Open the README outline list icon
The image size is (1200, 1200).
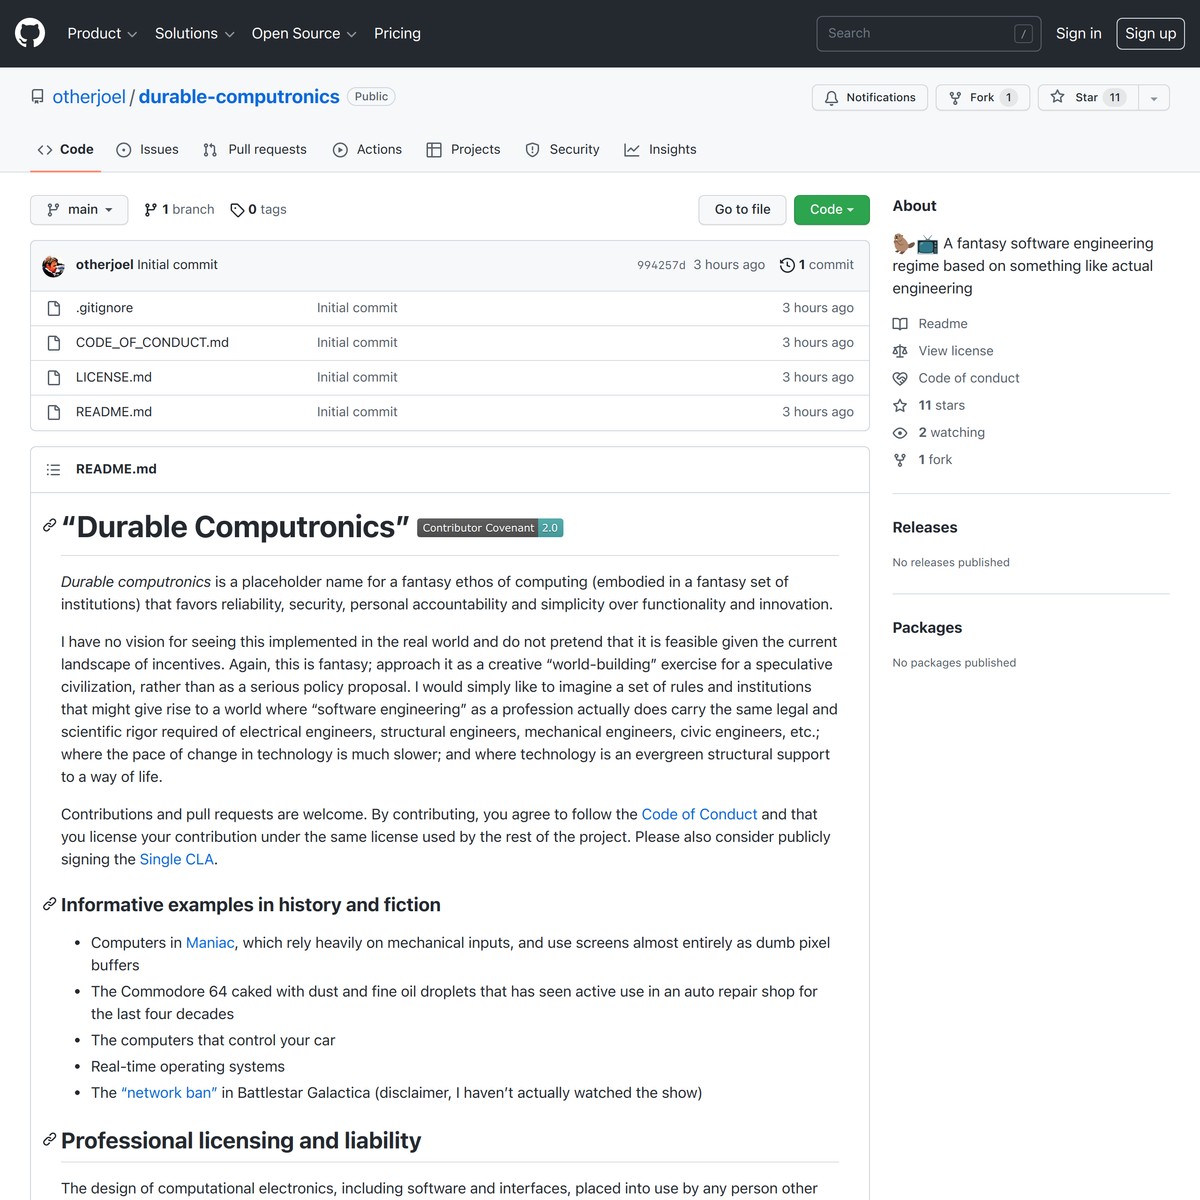[54, 469]
